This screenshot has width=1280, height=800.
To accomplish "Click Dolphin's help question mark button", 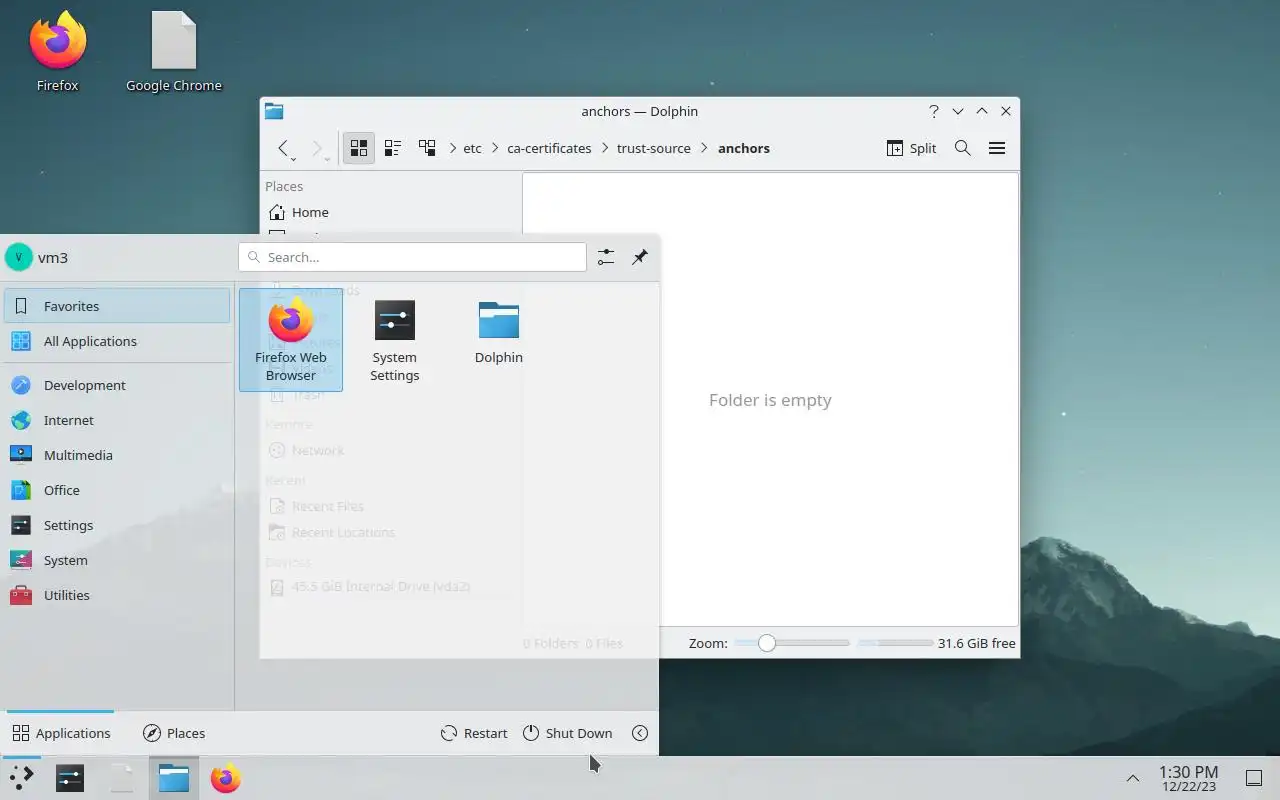I will click(933, 111).
